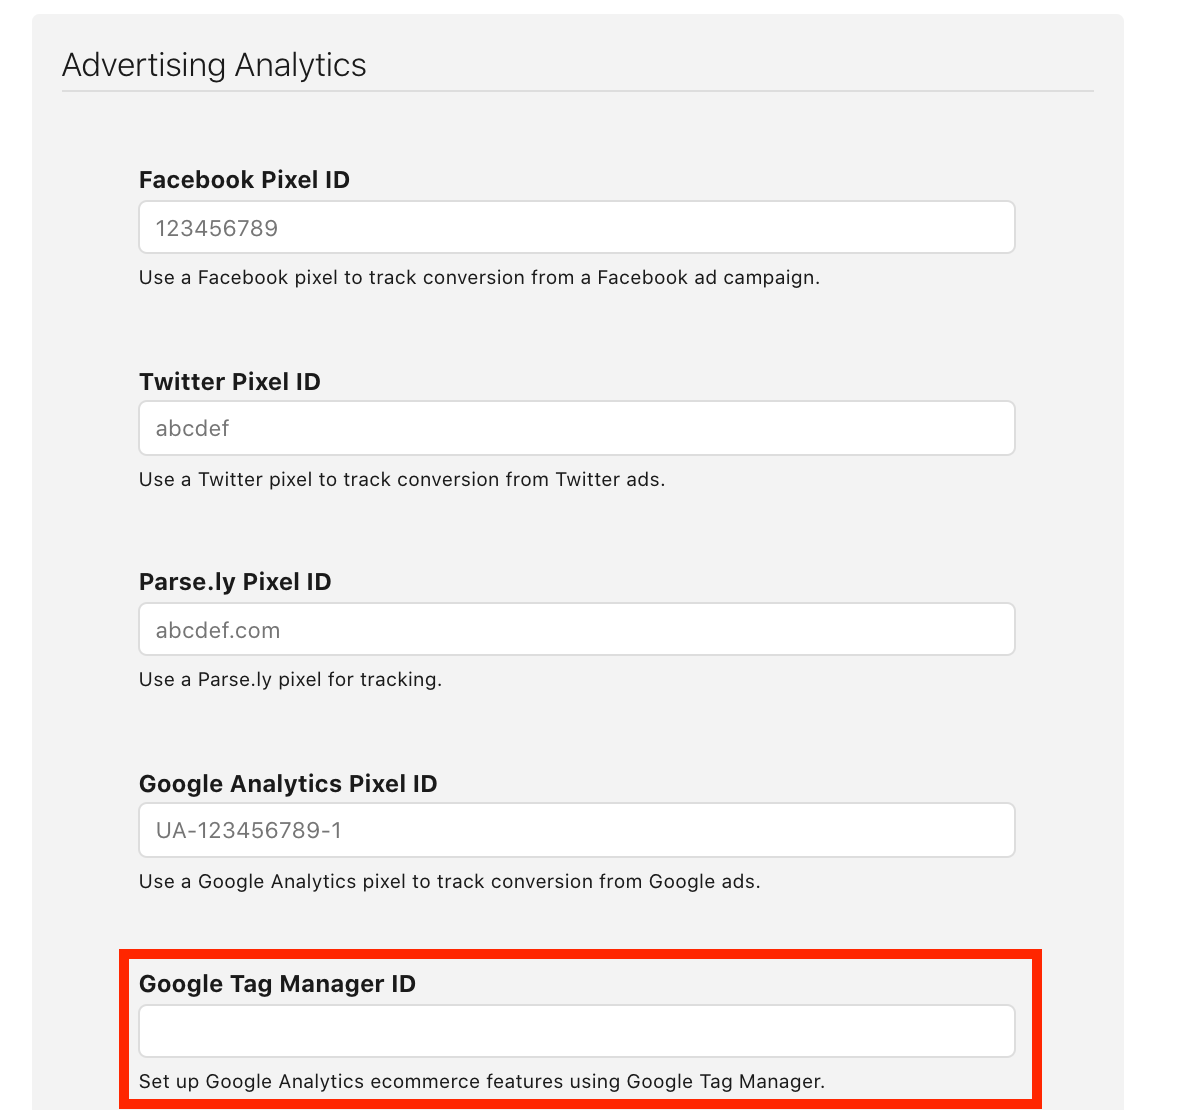Focus the empty Google Tag Manager ID field
This screenshot has height=1110, width=1182.
576,1031
